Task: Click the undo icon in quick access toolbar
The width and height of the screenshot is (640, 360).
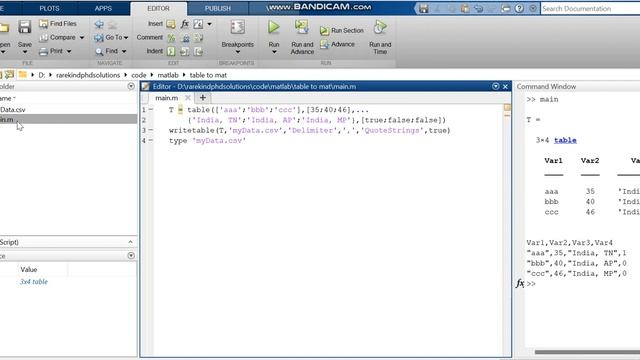Action: tap(479, 9)
